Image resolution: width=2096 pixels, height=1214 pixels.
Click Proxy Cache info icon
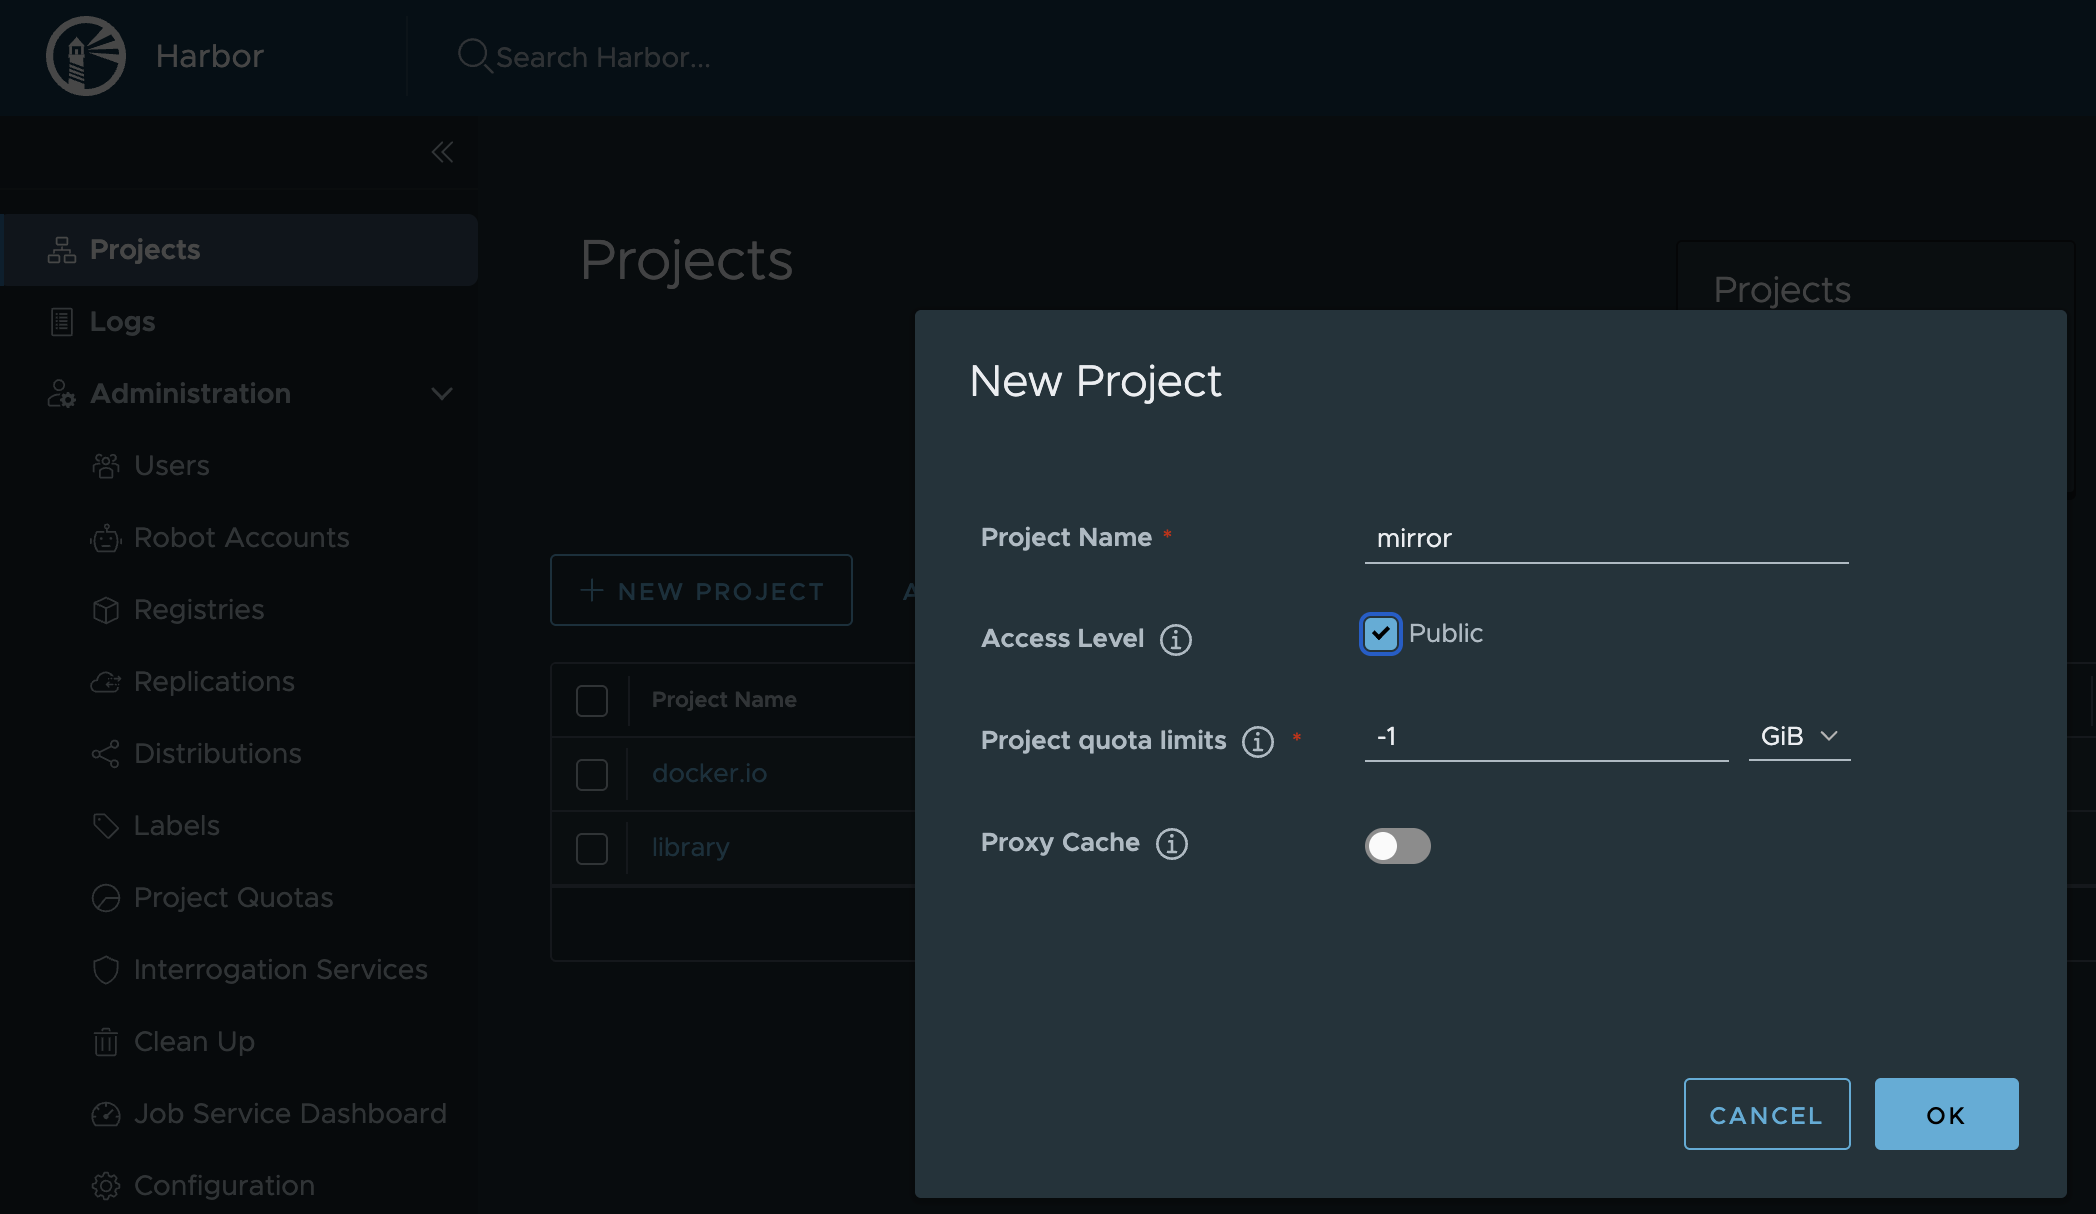click(x=1171, y=843)
